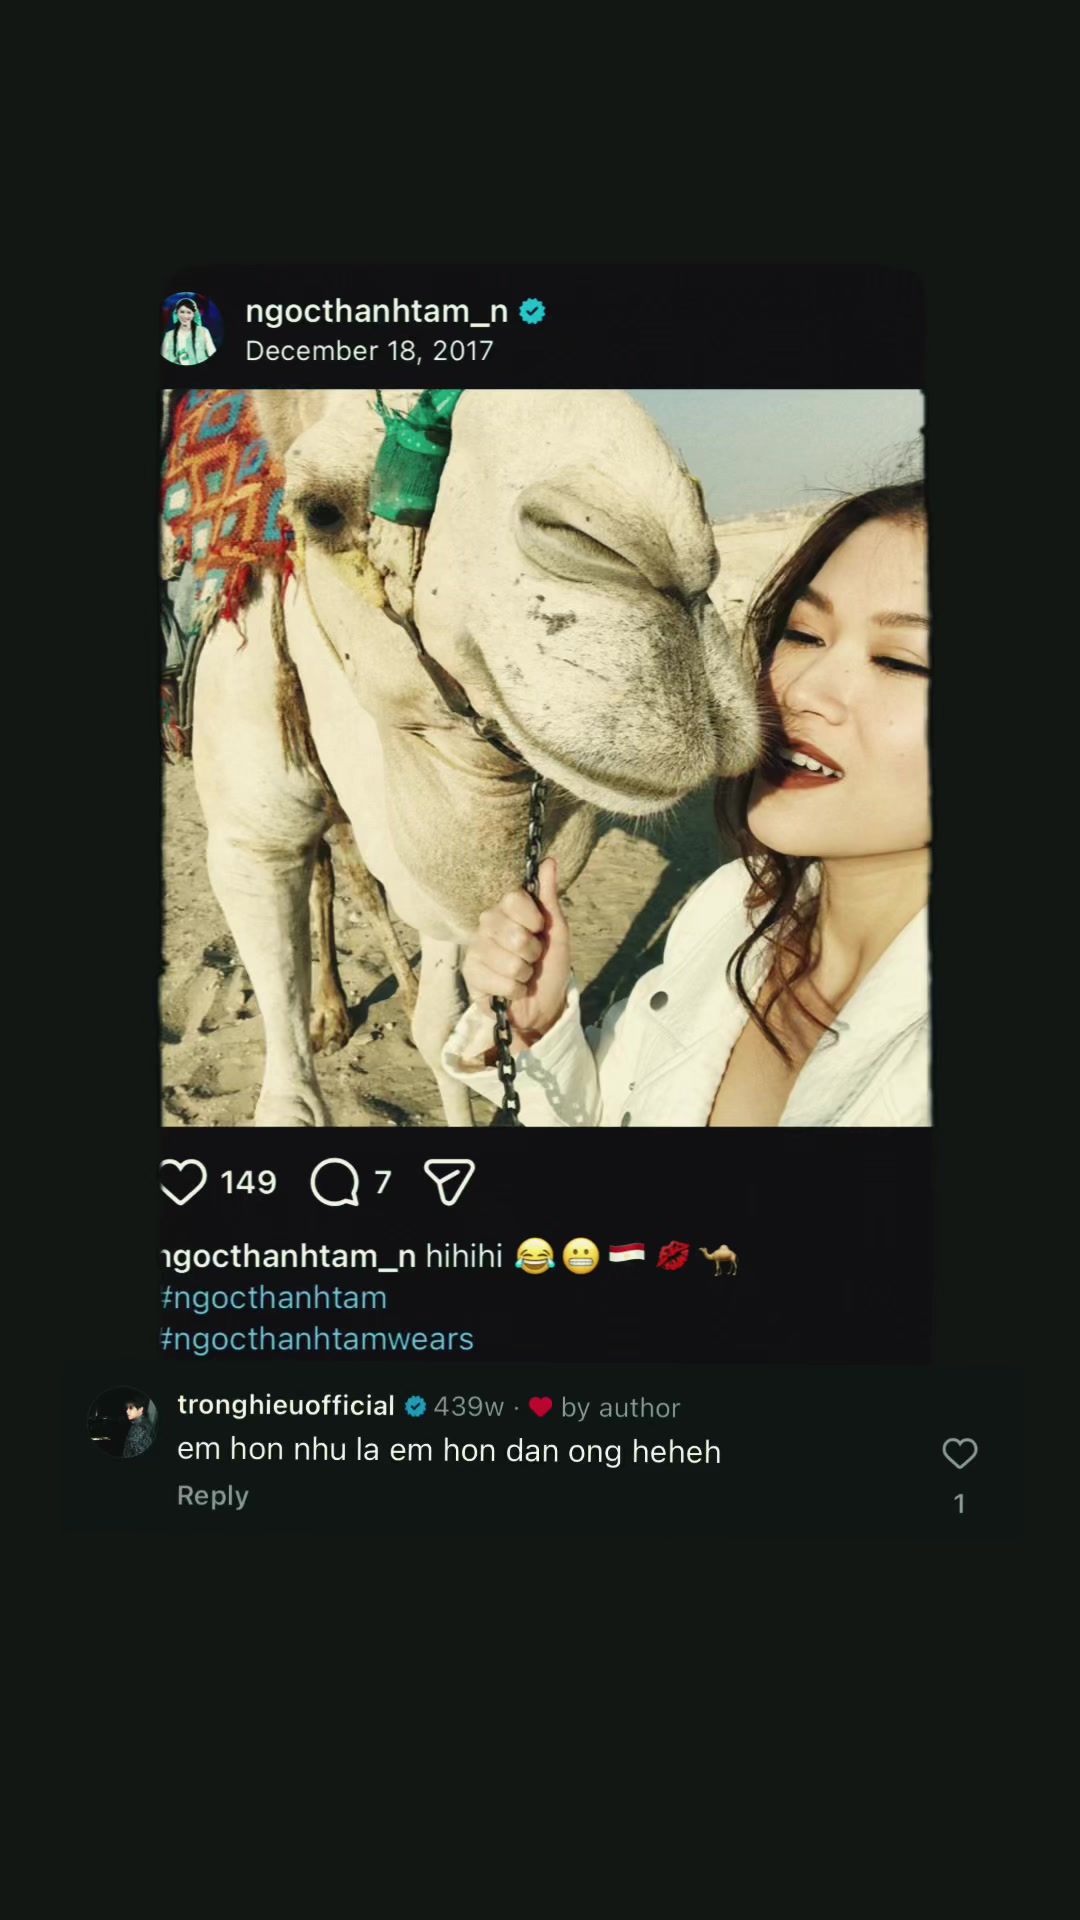Open the #ngocthanhtamwears hashtag
This screenshot has width=1080, height=1920.
tap(317, 1338)
